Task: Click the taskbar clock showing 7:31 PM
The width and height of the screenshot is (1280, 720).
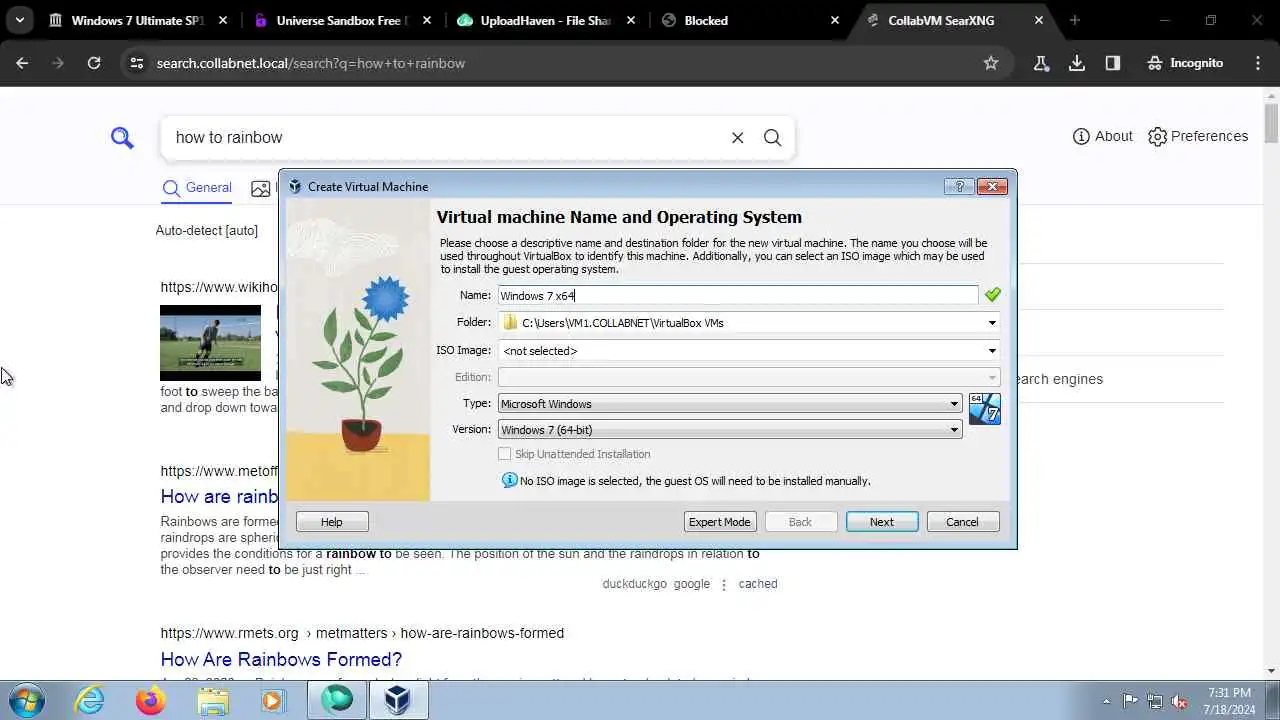Action: [1228, 700]
